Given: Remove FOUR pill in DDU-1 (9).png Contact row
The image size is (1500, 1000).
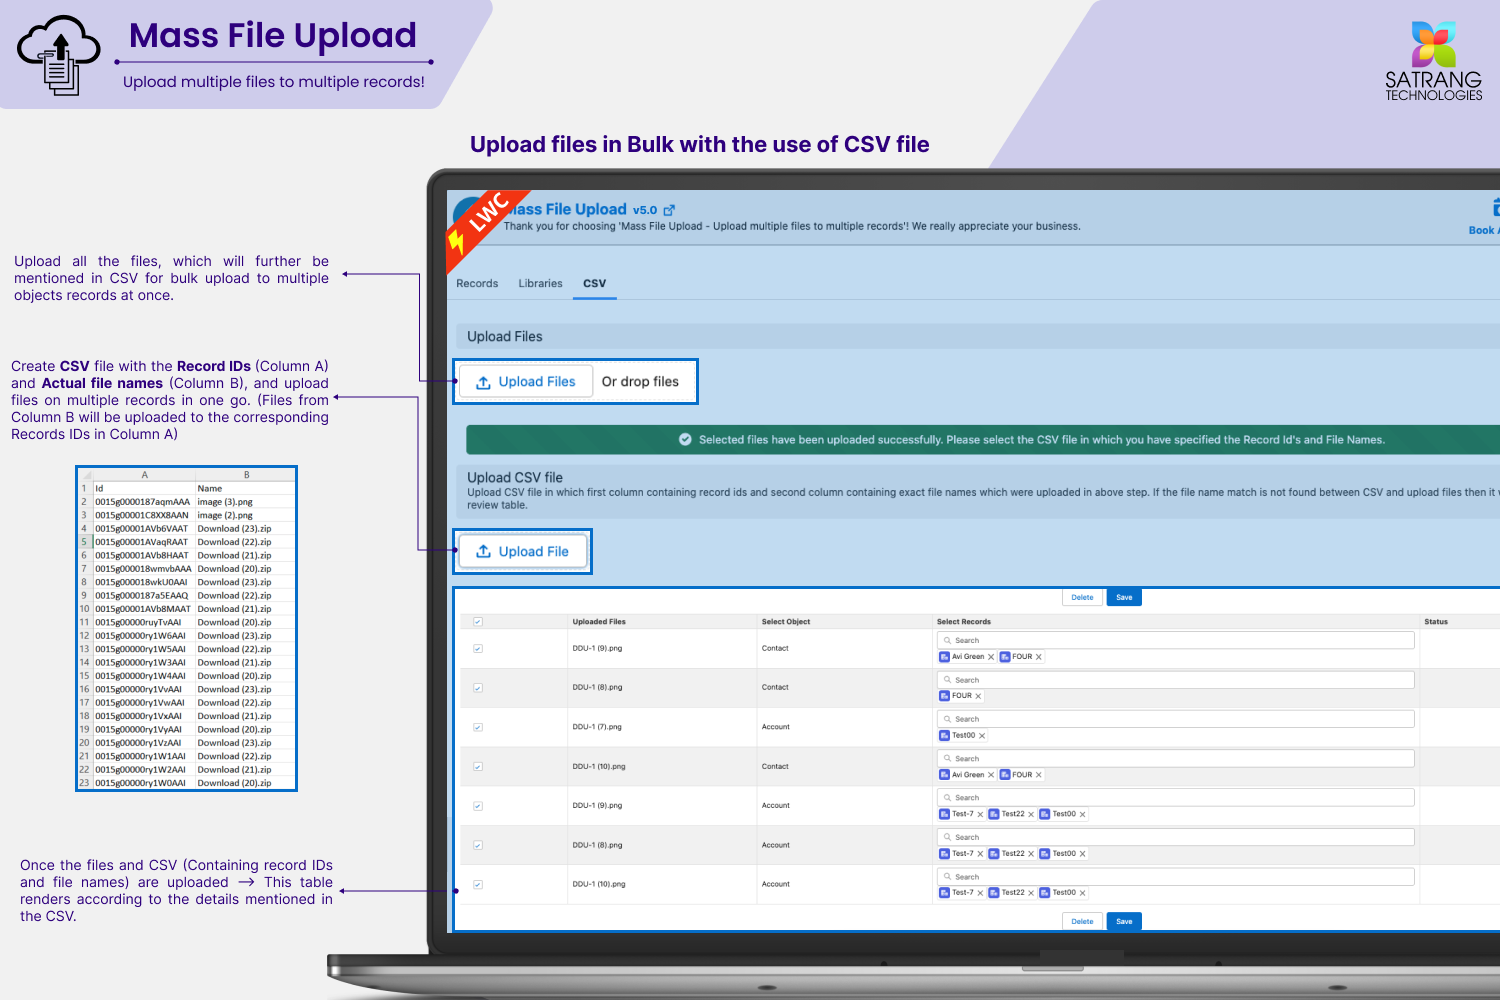Looking at the screenshot, I should tap(1039, 657).
